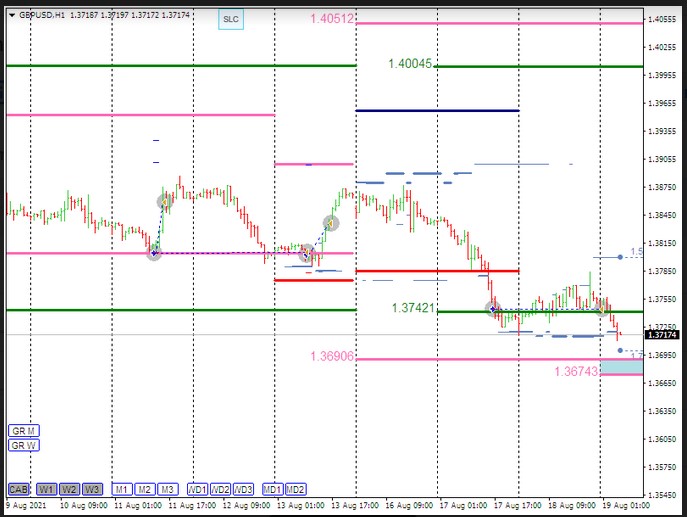Image resolution: width=687 pixels, height=517 pixels.
Task: Click the 1.40045 green level label
Action: (410, 64)
